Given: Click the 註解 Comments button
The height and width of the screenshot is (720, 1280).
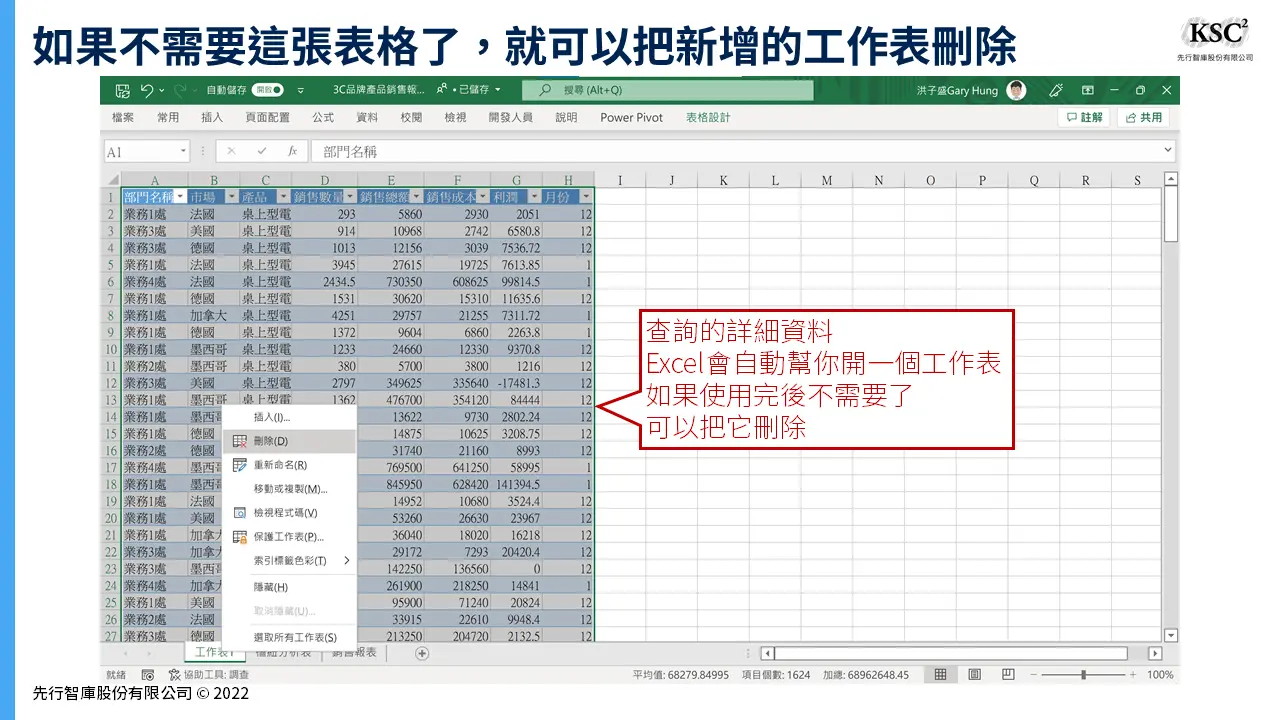Looking at the screenshot, I should pyautogui.click(x=1084, y=117).
